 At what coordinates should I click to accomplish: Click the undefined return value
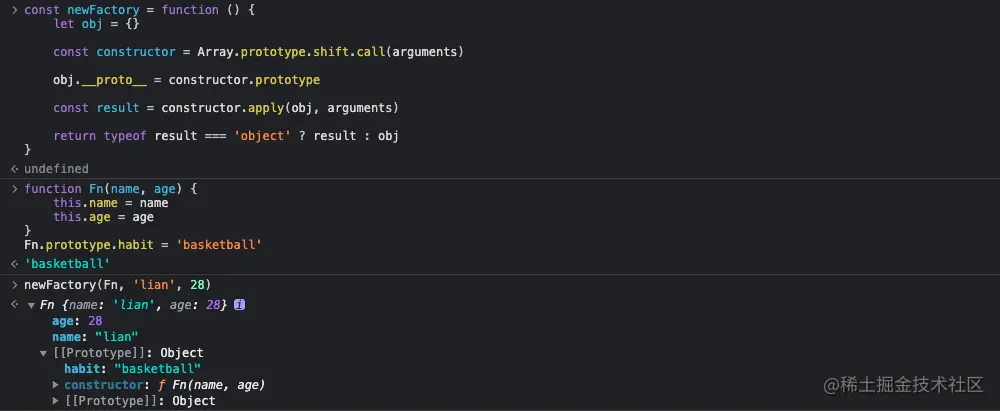tap(56, 169)
